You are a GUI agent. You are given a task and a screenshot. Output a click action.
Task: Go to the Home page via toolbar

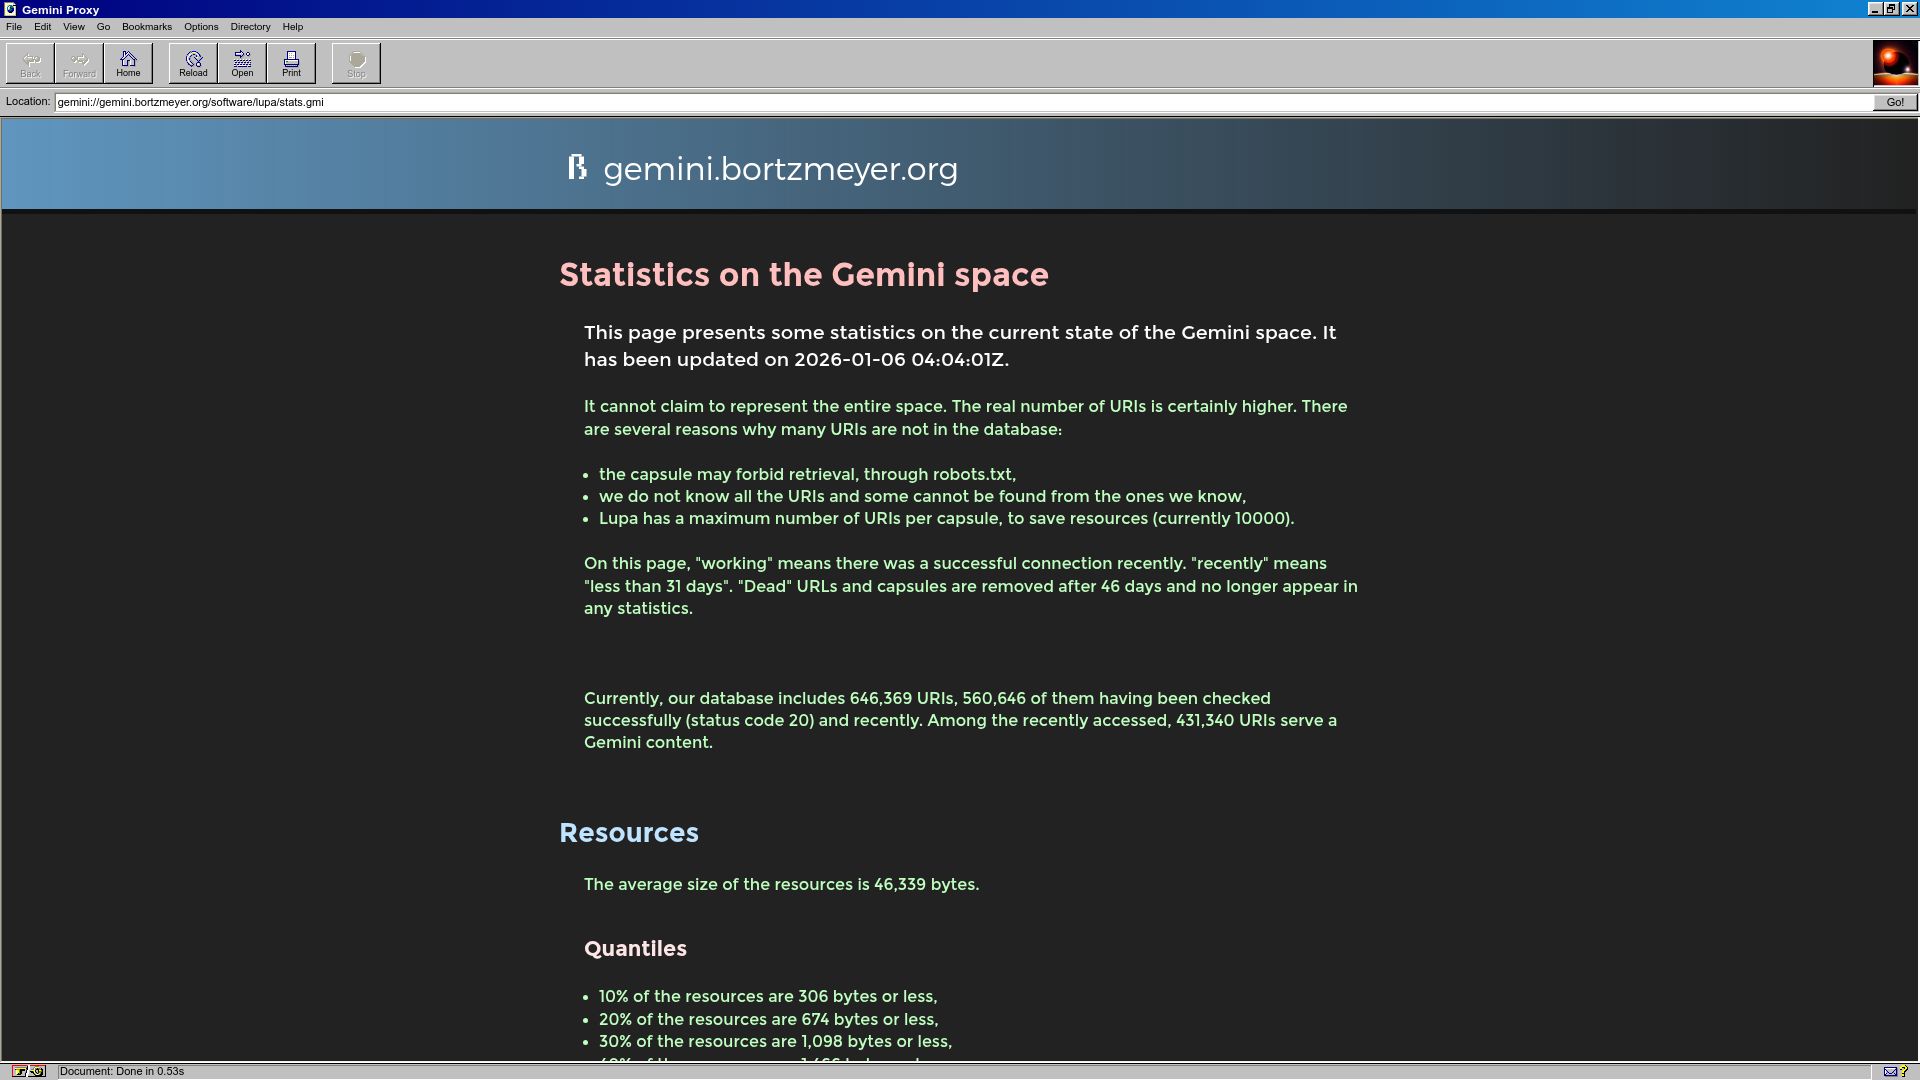pyautogui.click(x=128, y=63)
